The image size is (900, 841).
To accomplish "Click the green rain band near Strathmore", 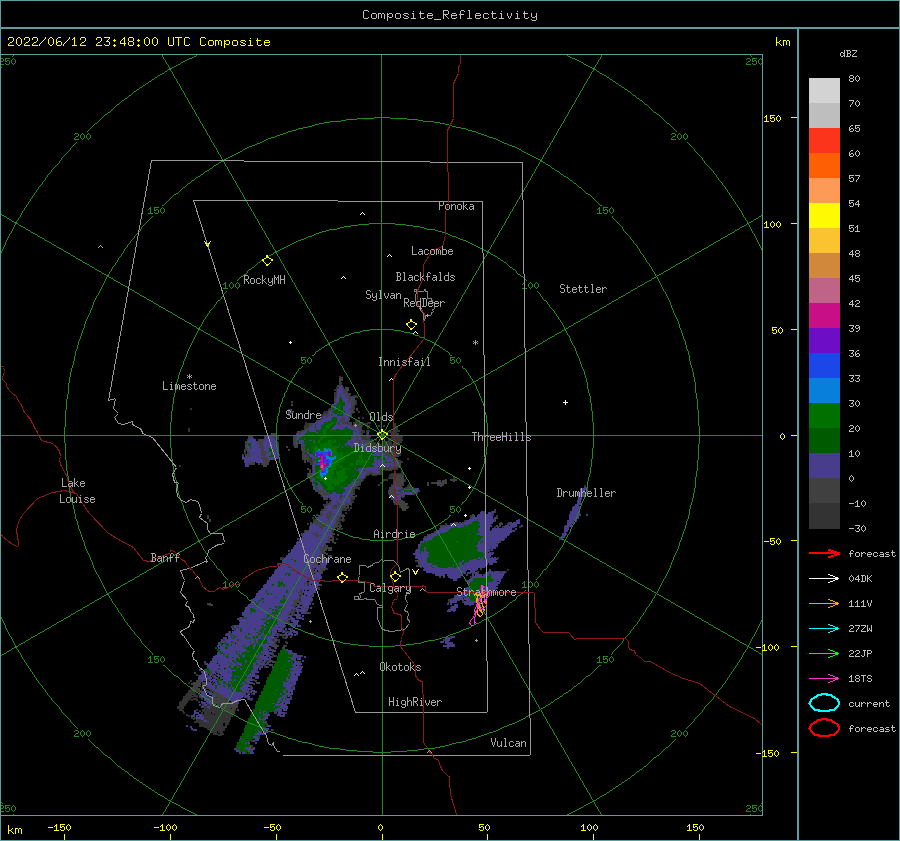I will (453, 545).
